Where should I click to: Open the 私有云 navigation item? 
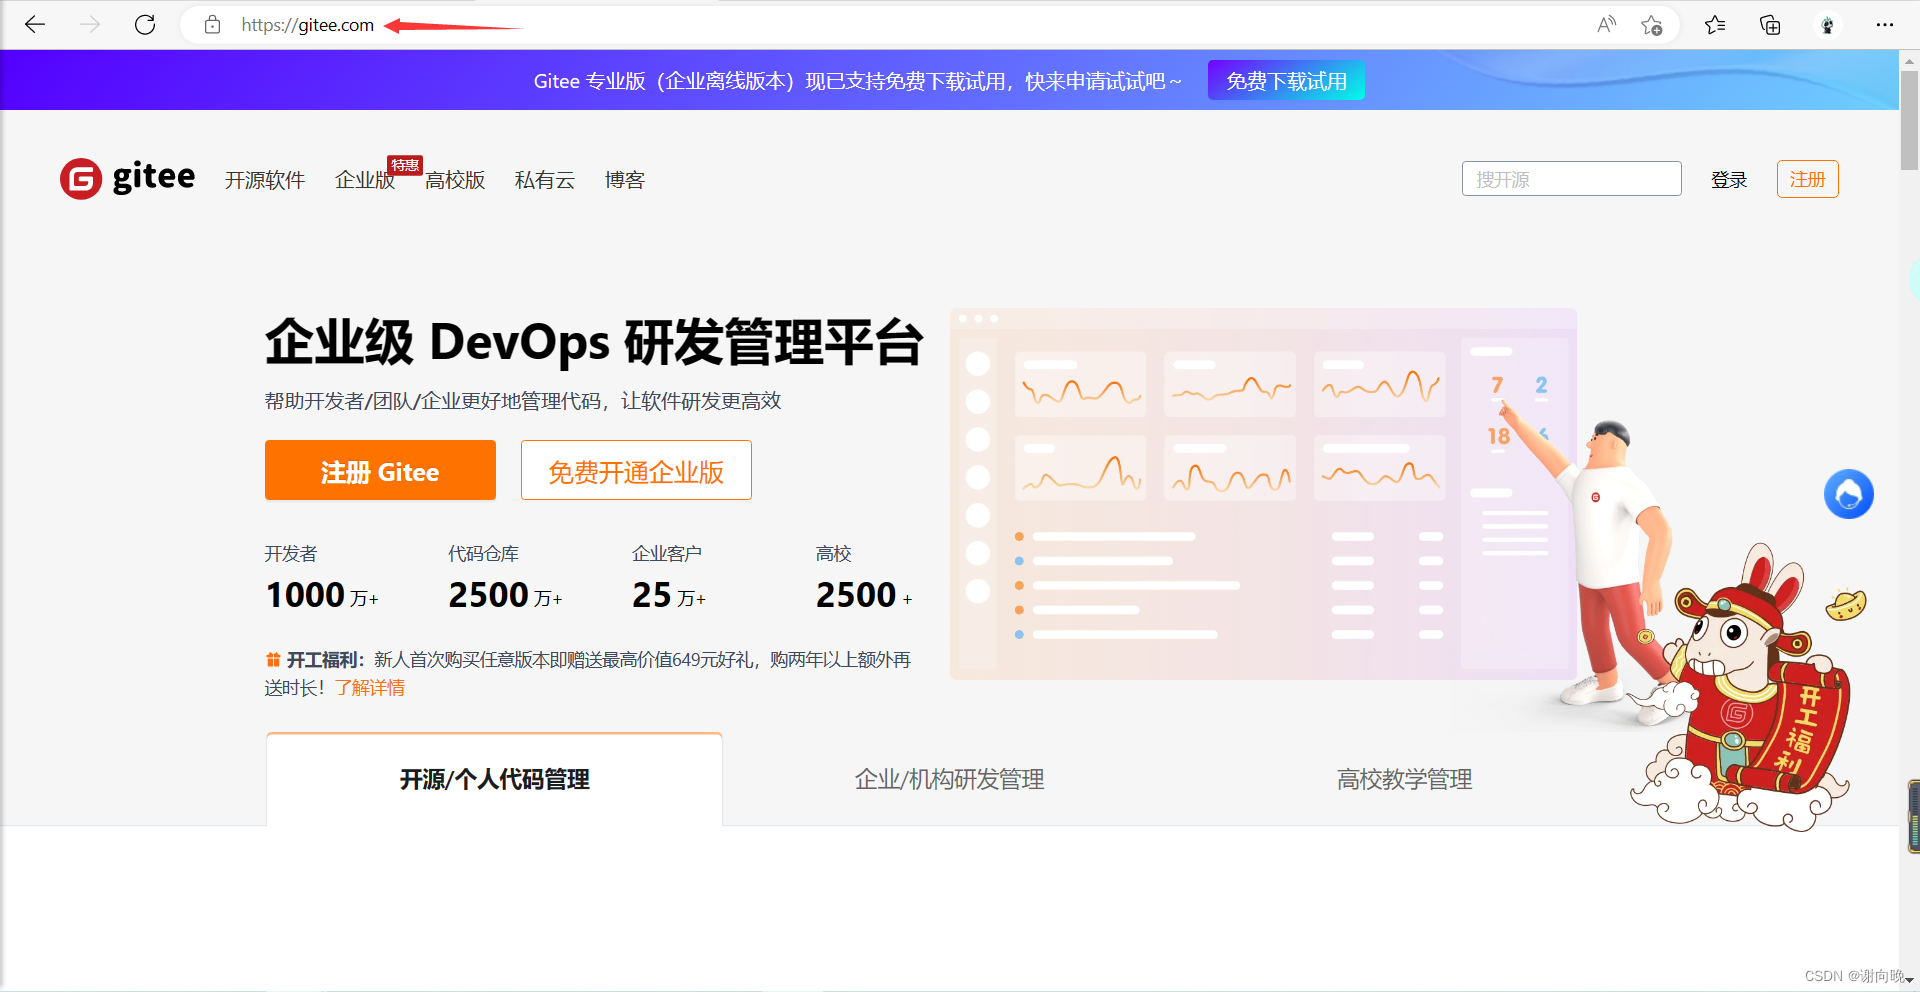[544, 180]
